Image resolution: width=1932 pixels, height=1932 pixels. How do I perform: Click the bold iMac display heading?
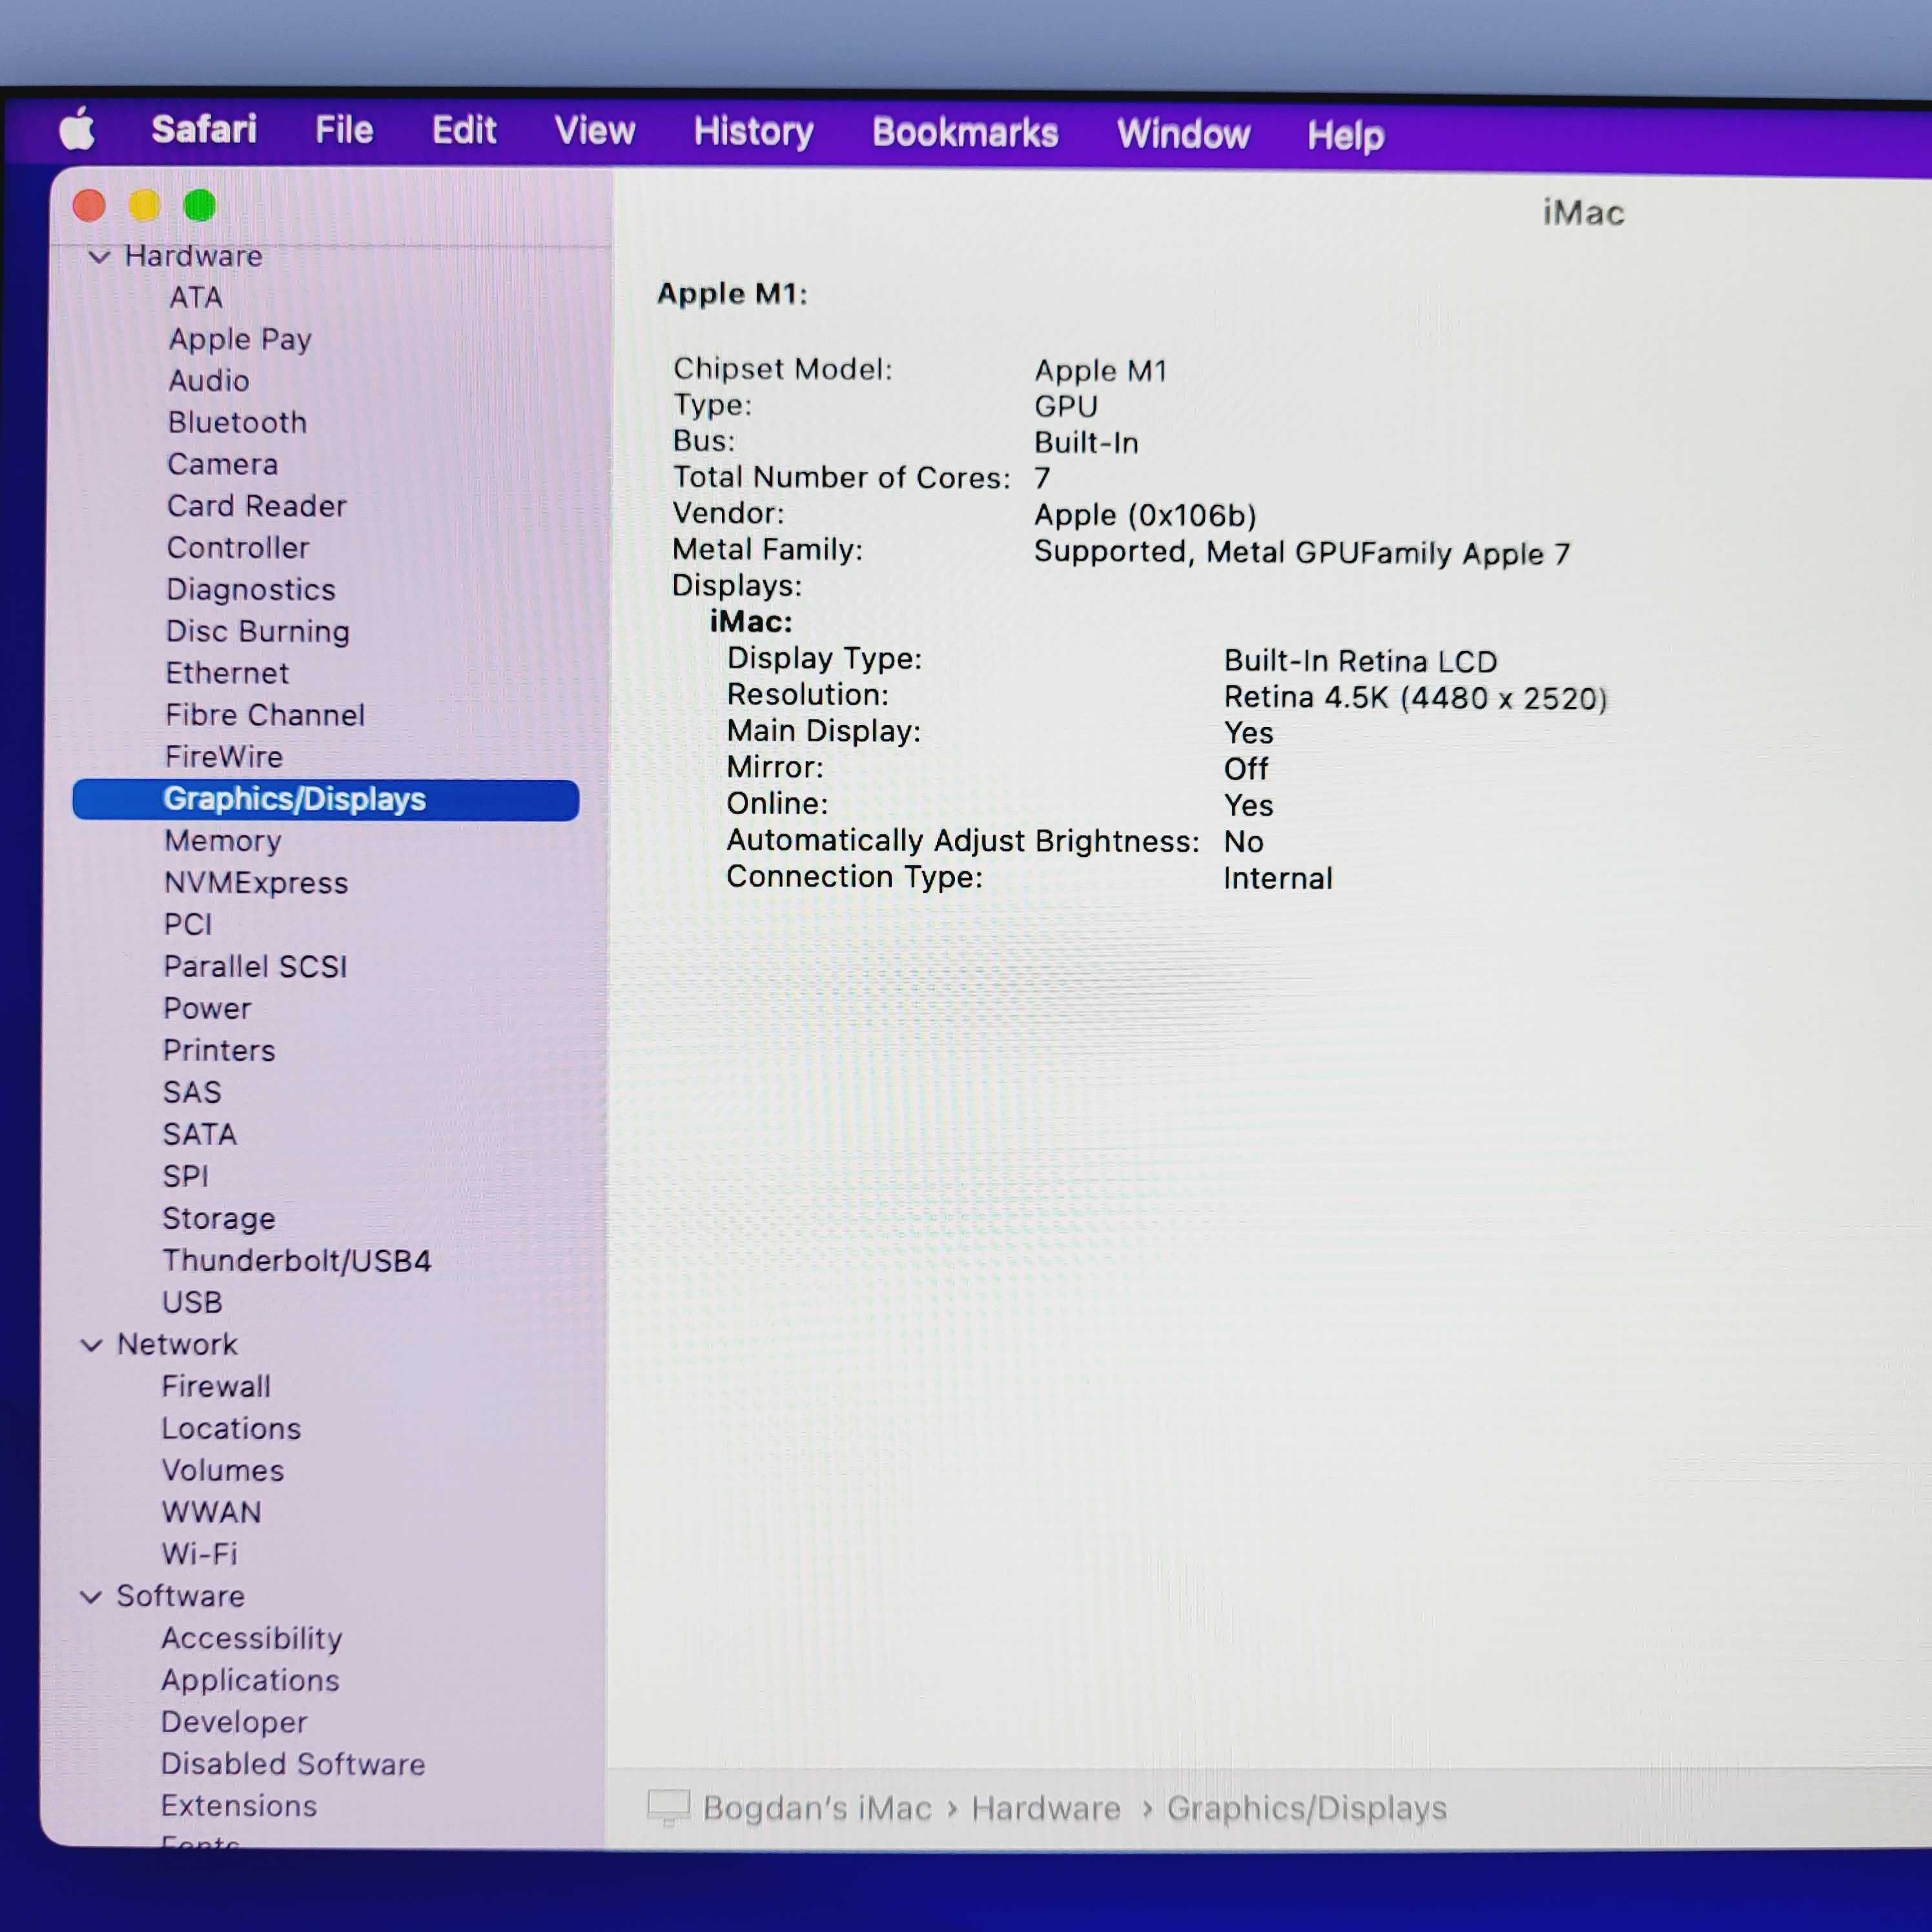point(751,622)
